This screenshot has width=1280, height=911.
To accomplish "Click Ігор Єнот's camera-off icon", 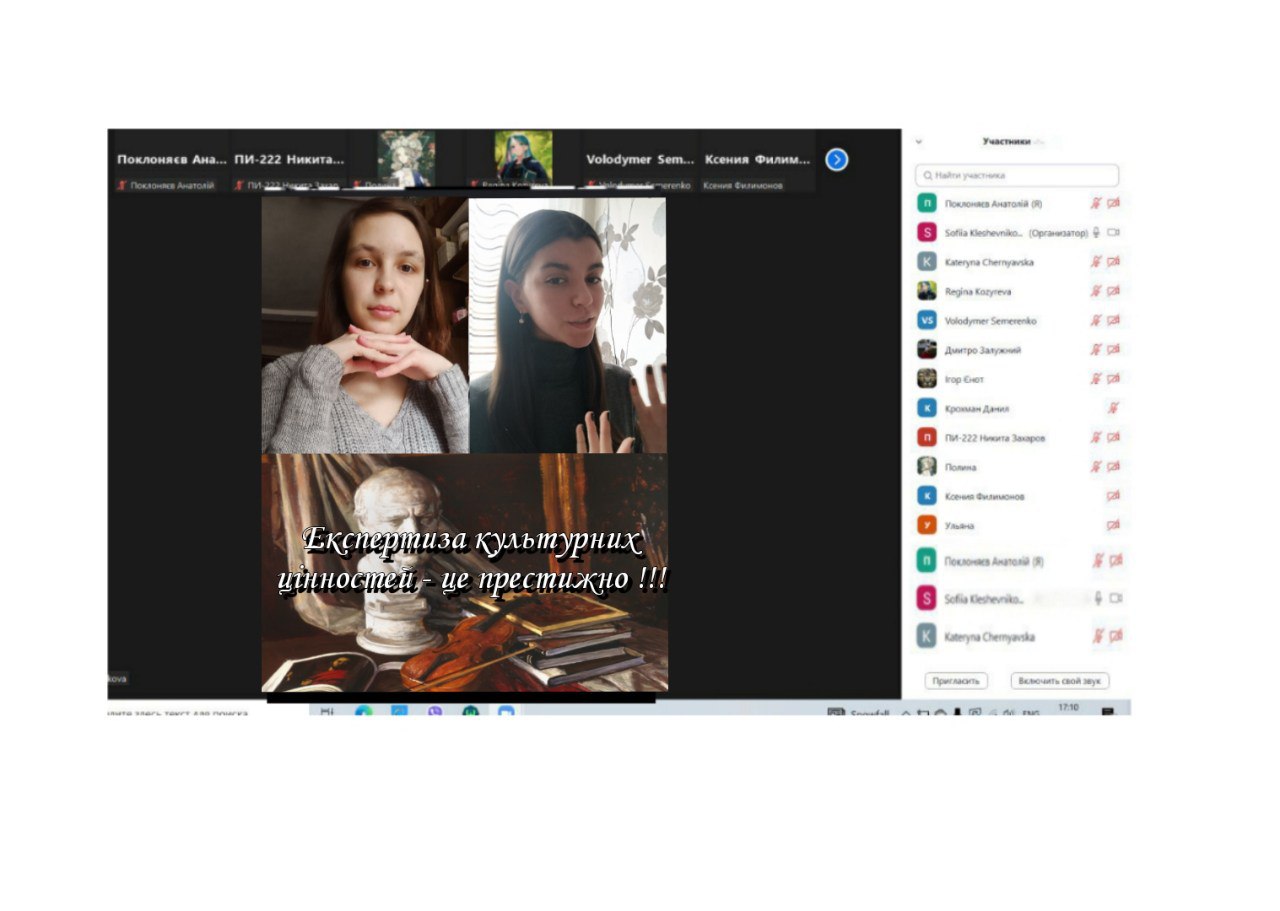I will 1114,378.
